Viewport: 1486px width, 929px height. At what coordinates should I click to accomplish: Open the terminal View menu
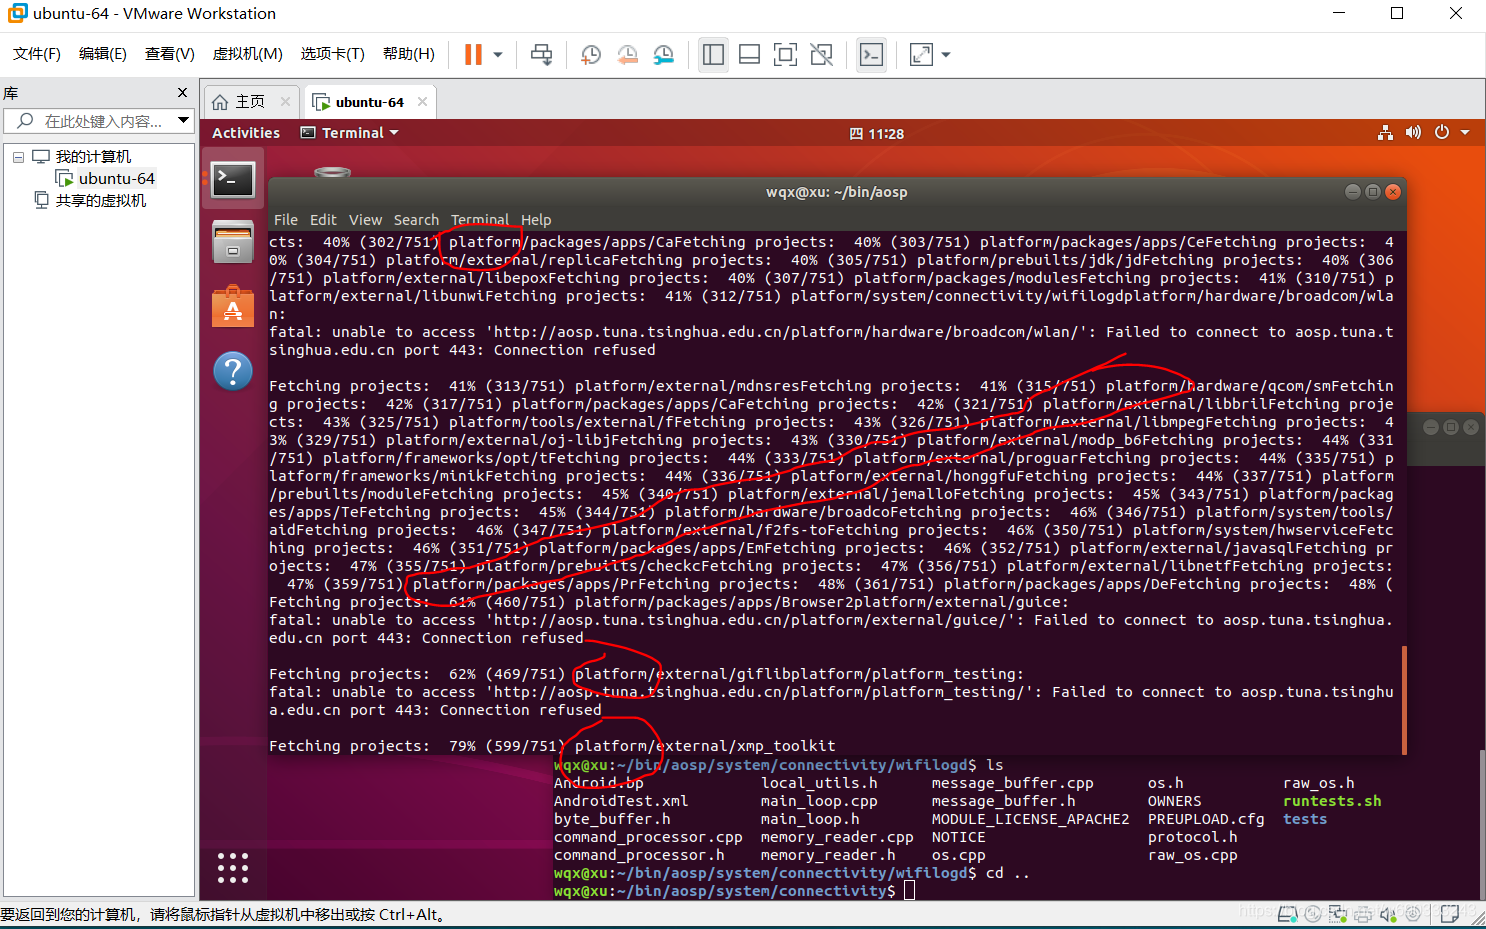[365, 220]
